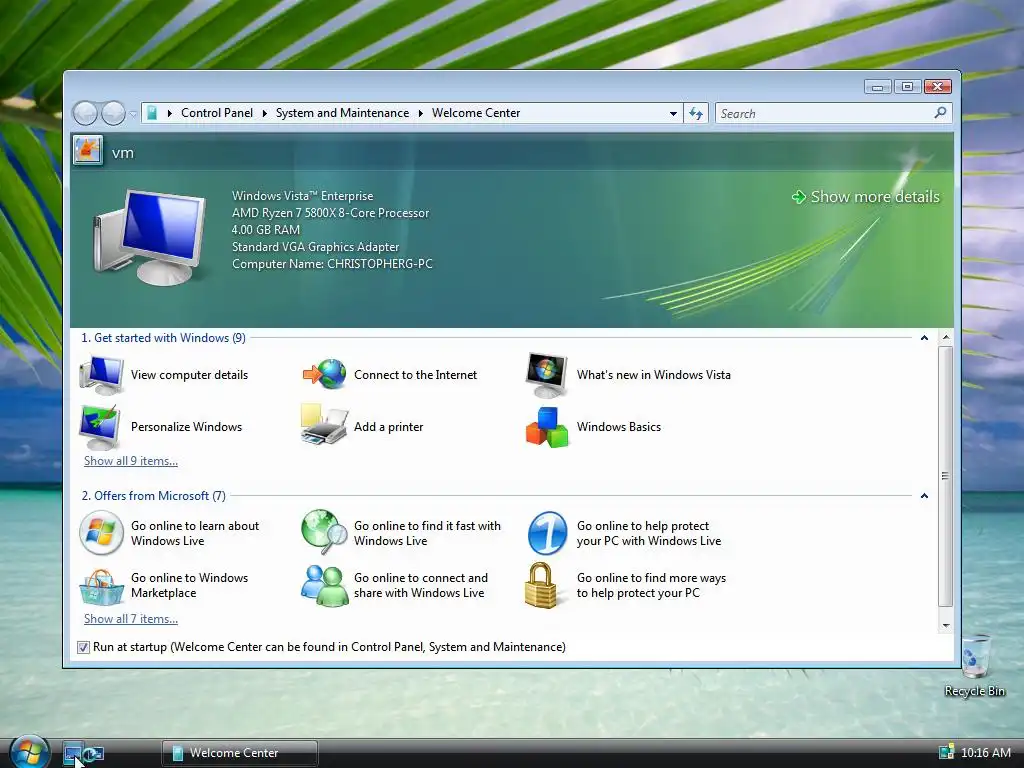Click the system tray network icon
Screen dimensions: 1024x768
pyautogui.click(x=946, y=752)
